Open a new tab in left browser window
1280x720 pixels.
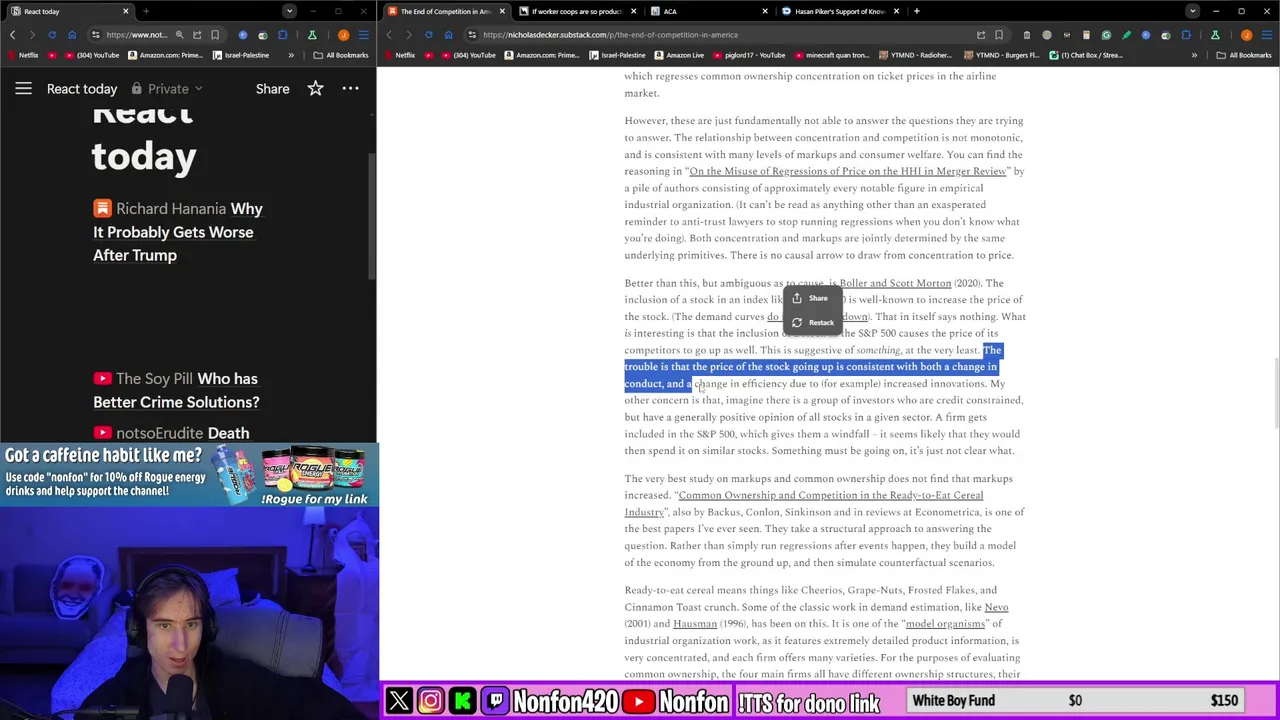[146, 11]
